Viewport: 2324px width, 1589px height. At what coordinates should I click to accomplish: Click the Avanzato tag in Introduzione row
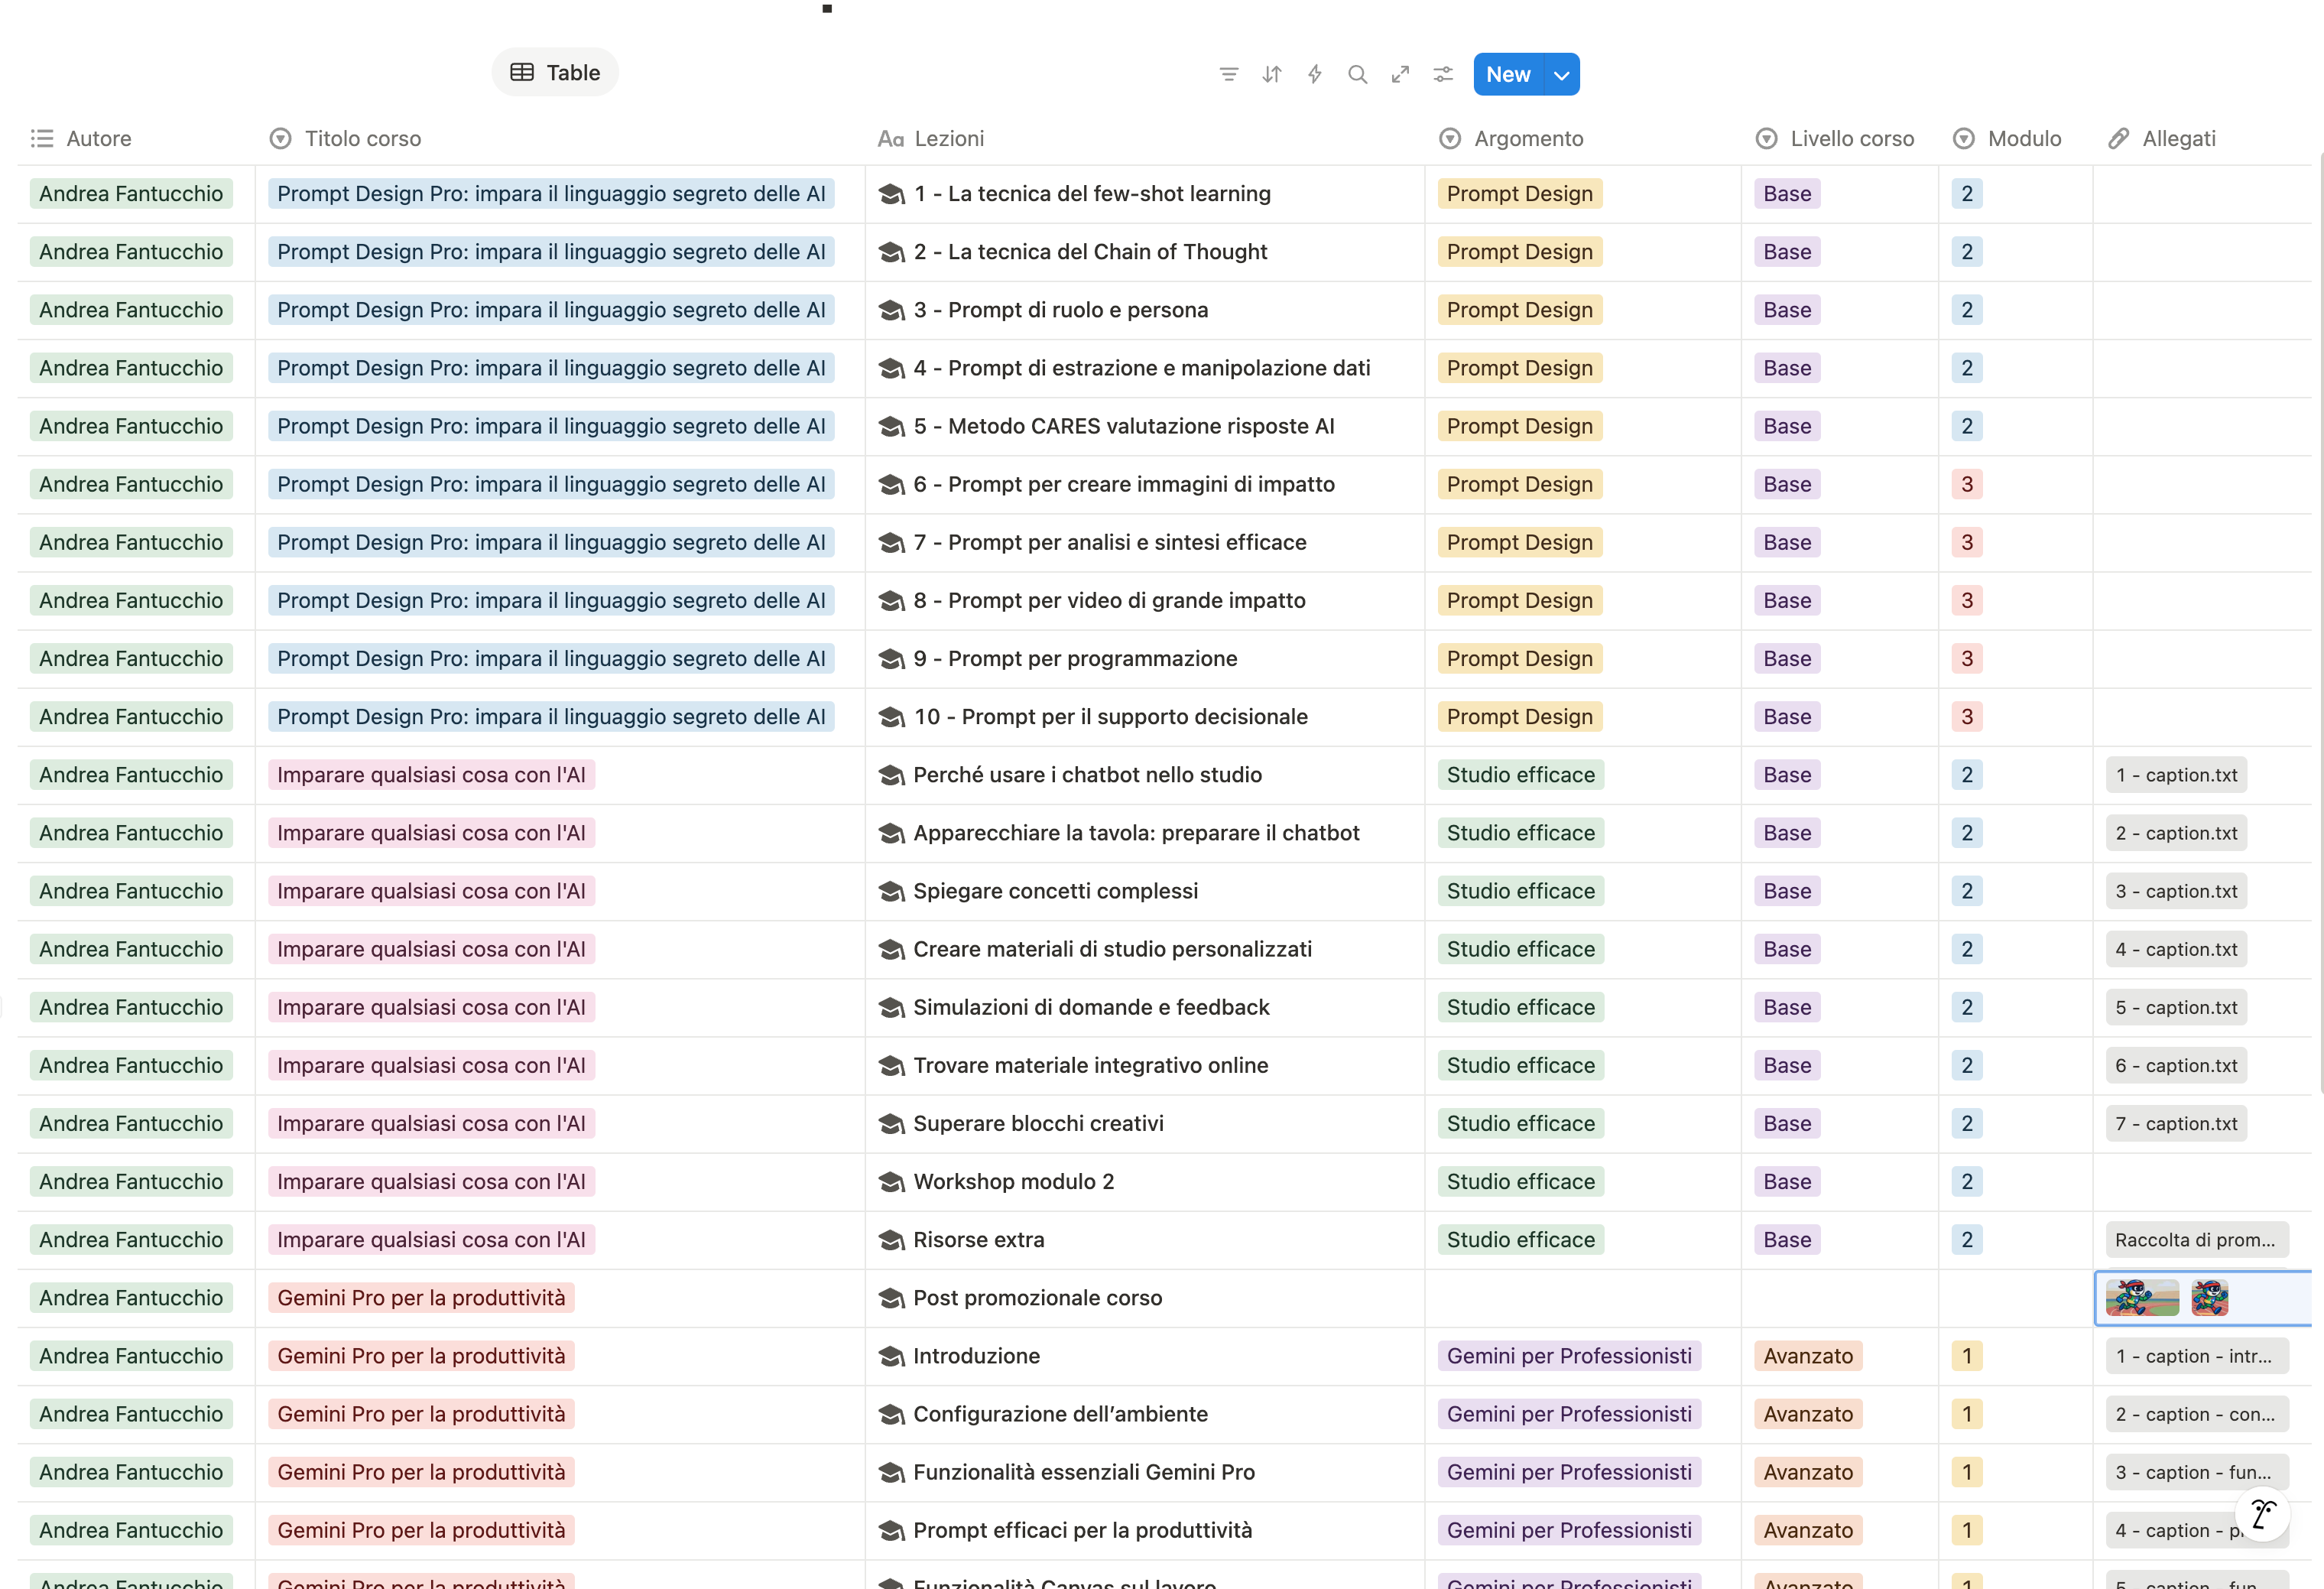point(1807,1356)
